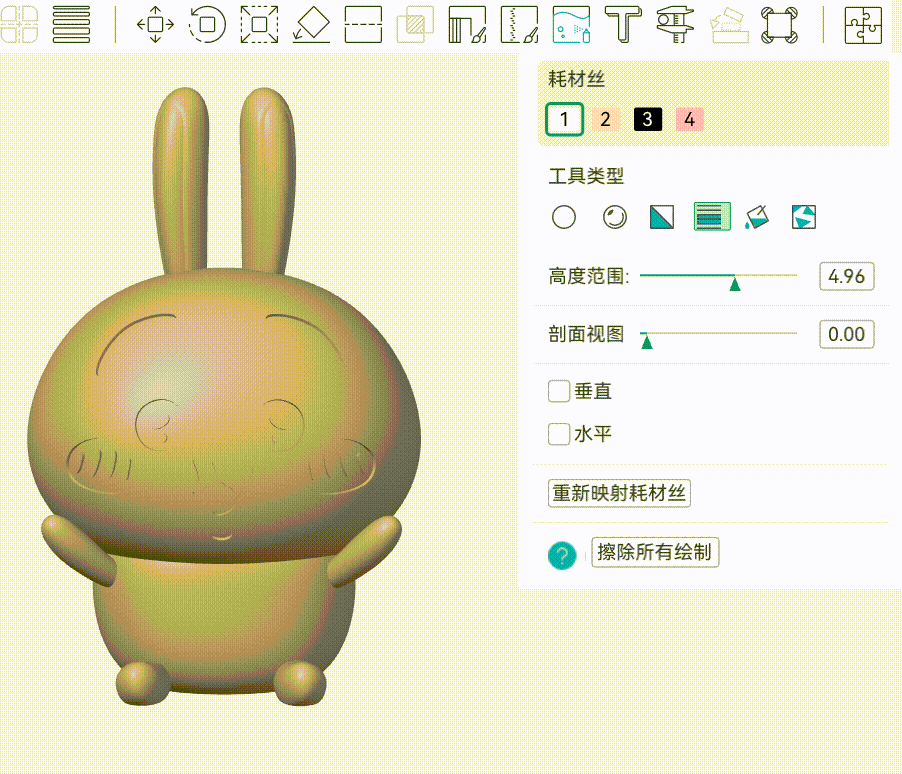Open the seam painting tool
902x774 pixels.
pos(519,24)
